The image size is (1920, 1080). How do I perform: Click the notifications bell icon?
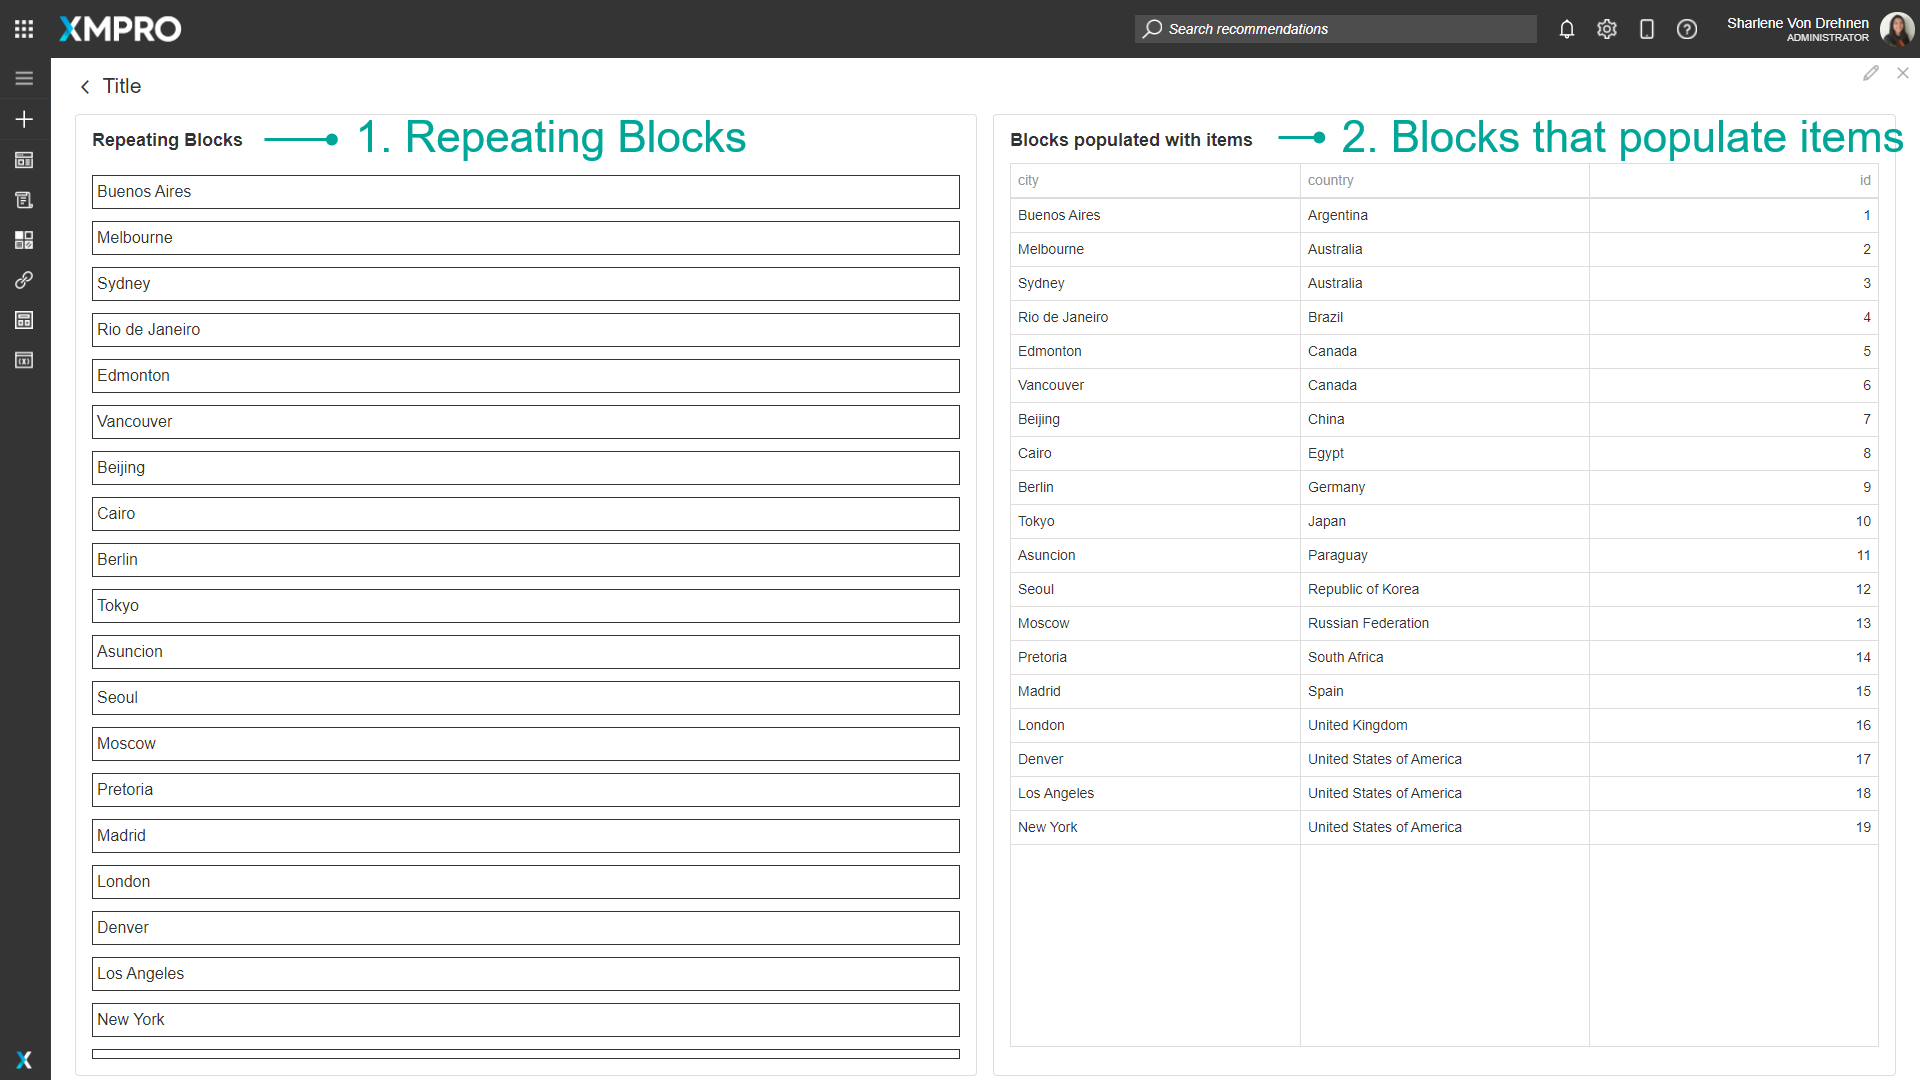[x=1566, y=29]
